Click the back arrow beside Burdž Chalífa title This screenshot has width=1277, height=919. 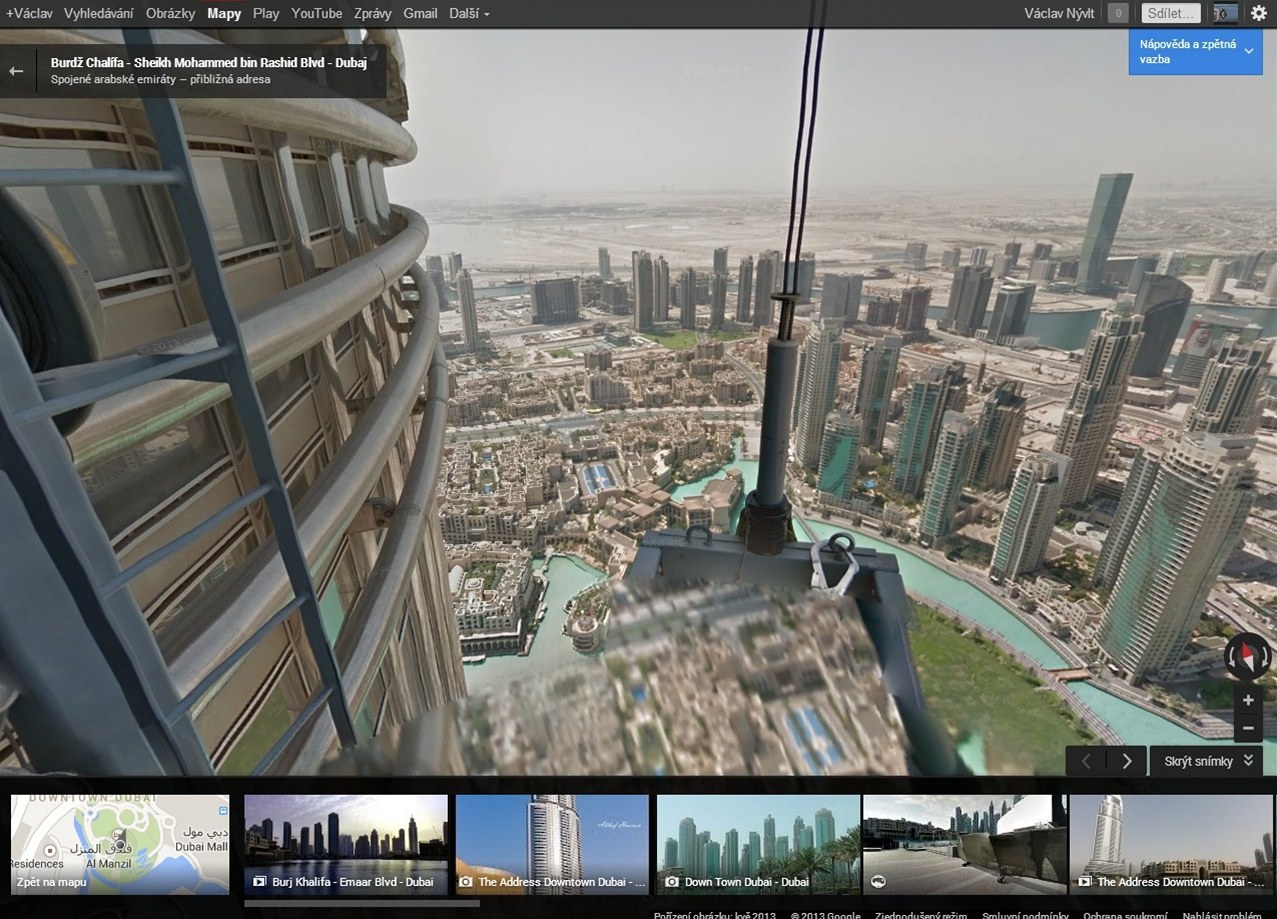click(16, 71)
